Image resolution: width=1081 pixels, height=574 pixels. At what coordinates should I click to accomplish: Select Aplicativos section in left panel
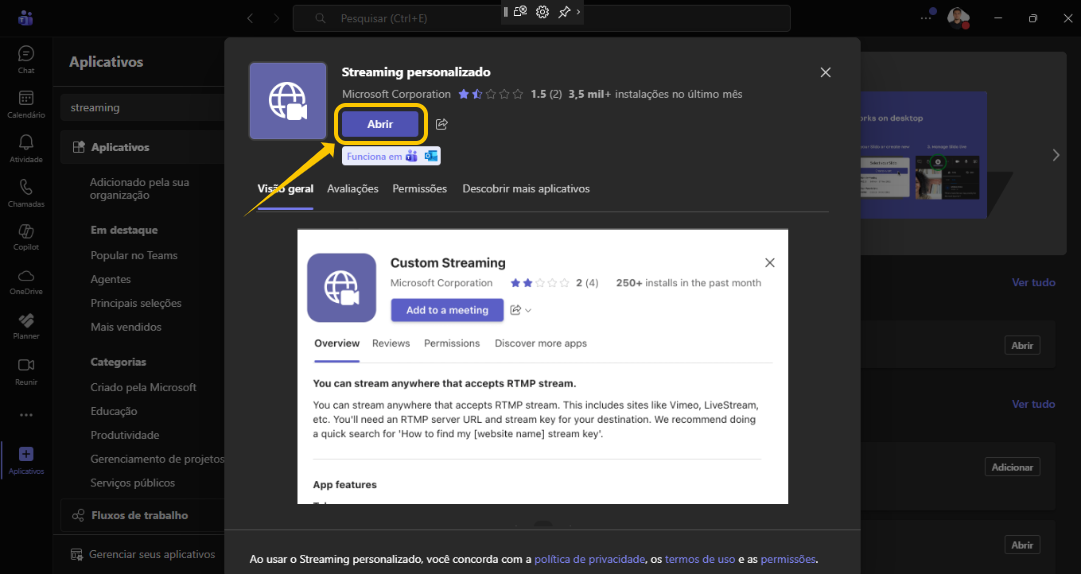[143, 147]
